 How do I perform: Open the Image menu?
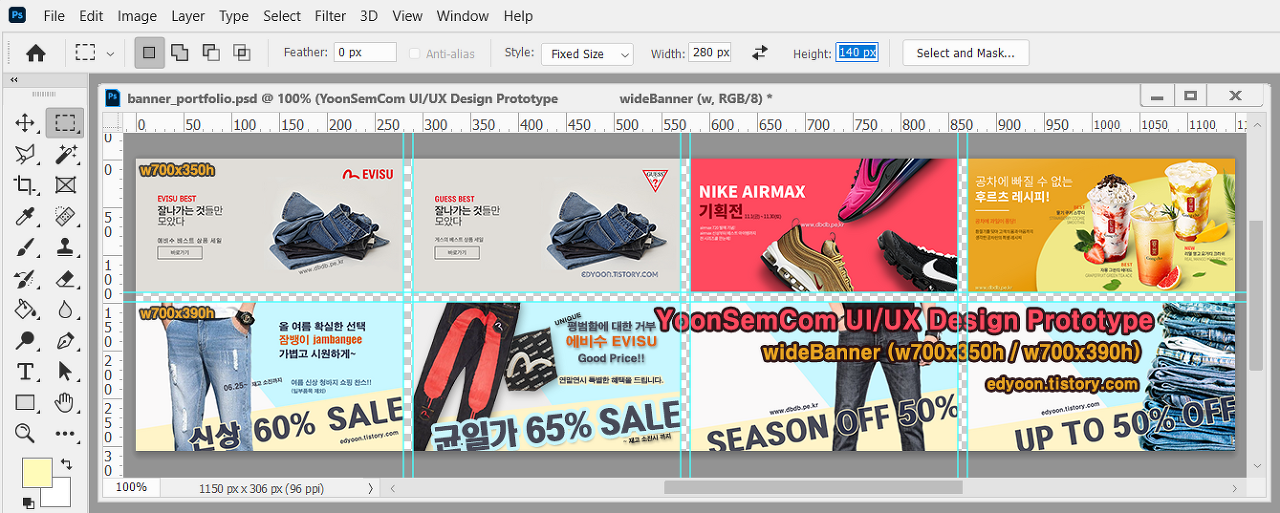pyautogui.click(x=137, y=16)
